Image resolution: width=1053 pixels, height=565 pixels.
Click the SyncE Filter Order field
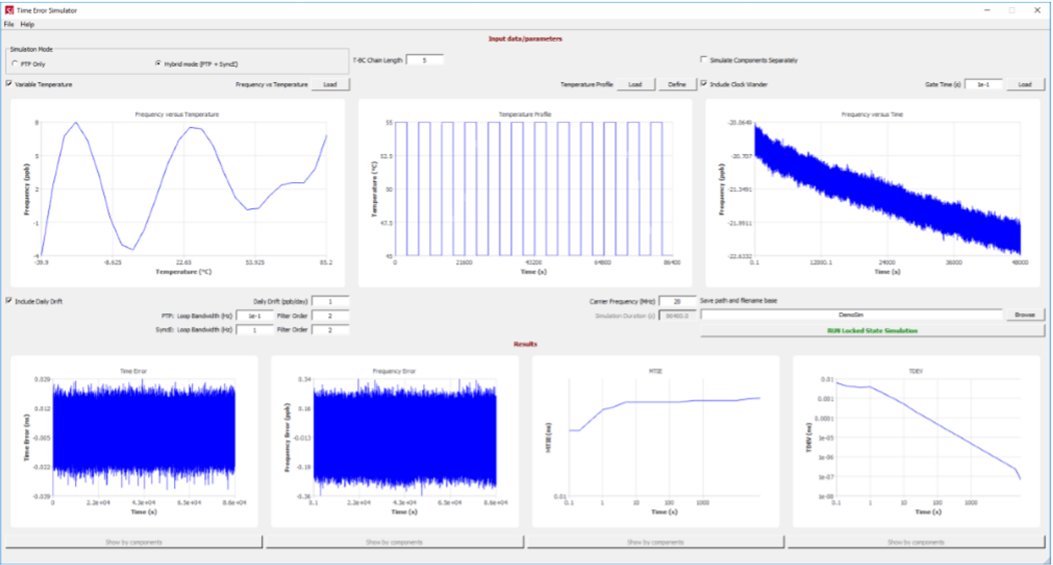(330, 330)
